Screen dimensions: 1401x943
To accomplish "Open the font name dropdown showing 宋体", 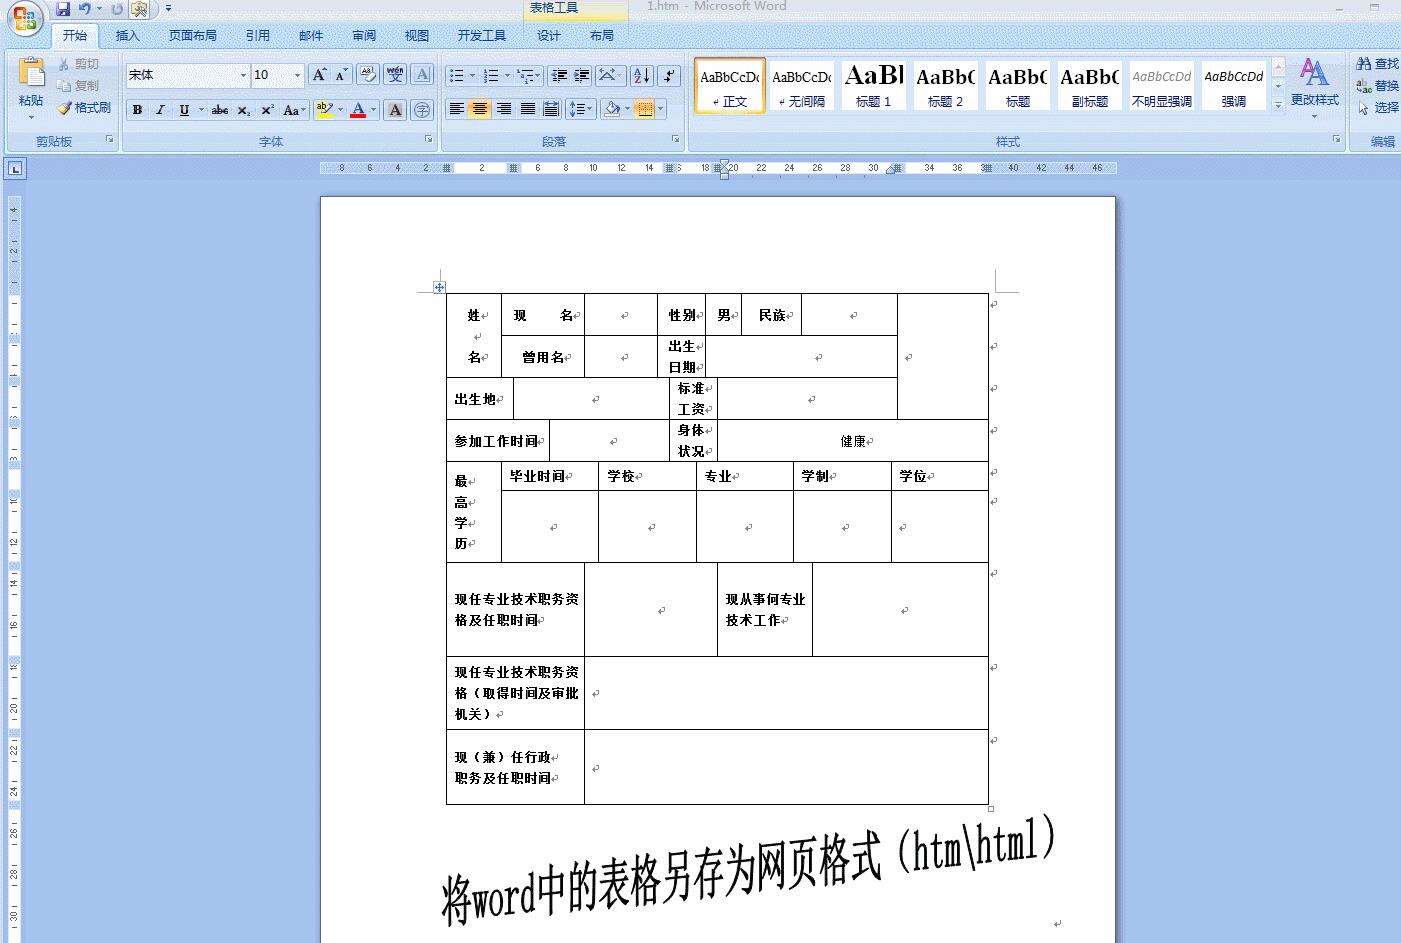I will [243, 75].
